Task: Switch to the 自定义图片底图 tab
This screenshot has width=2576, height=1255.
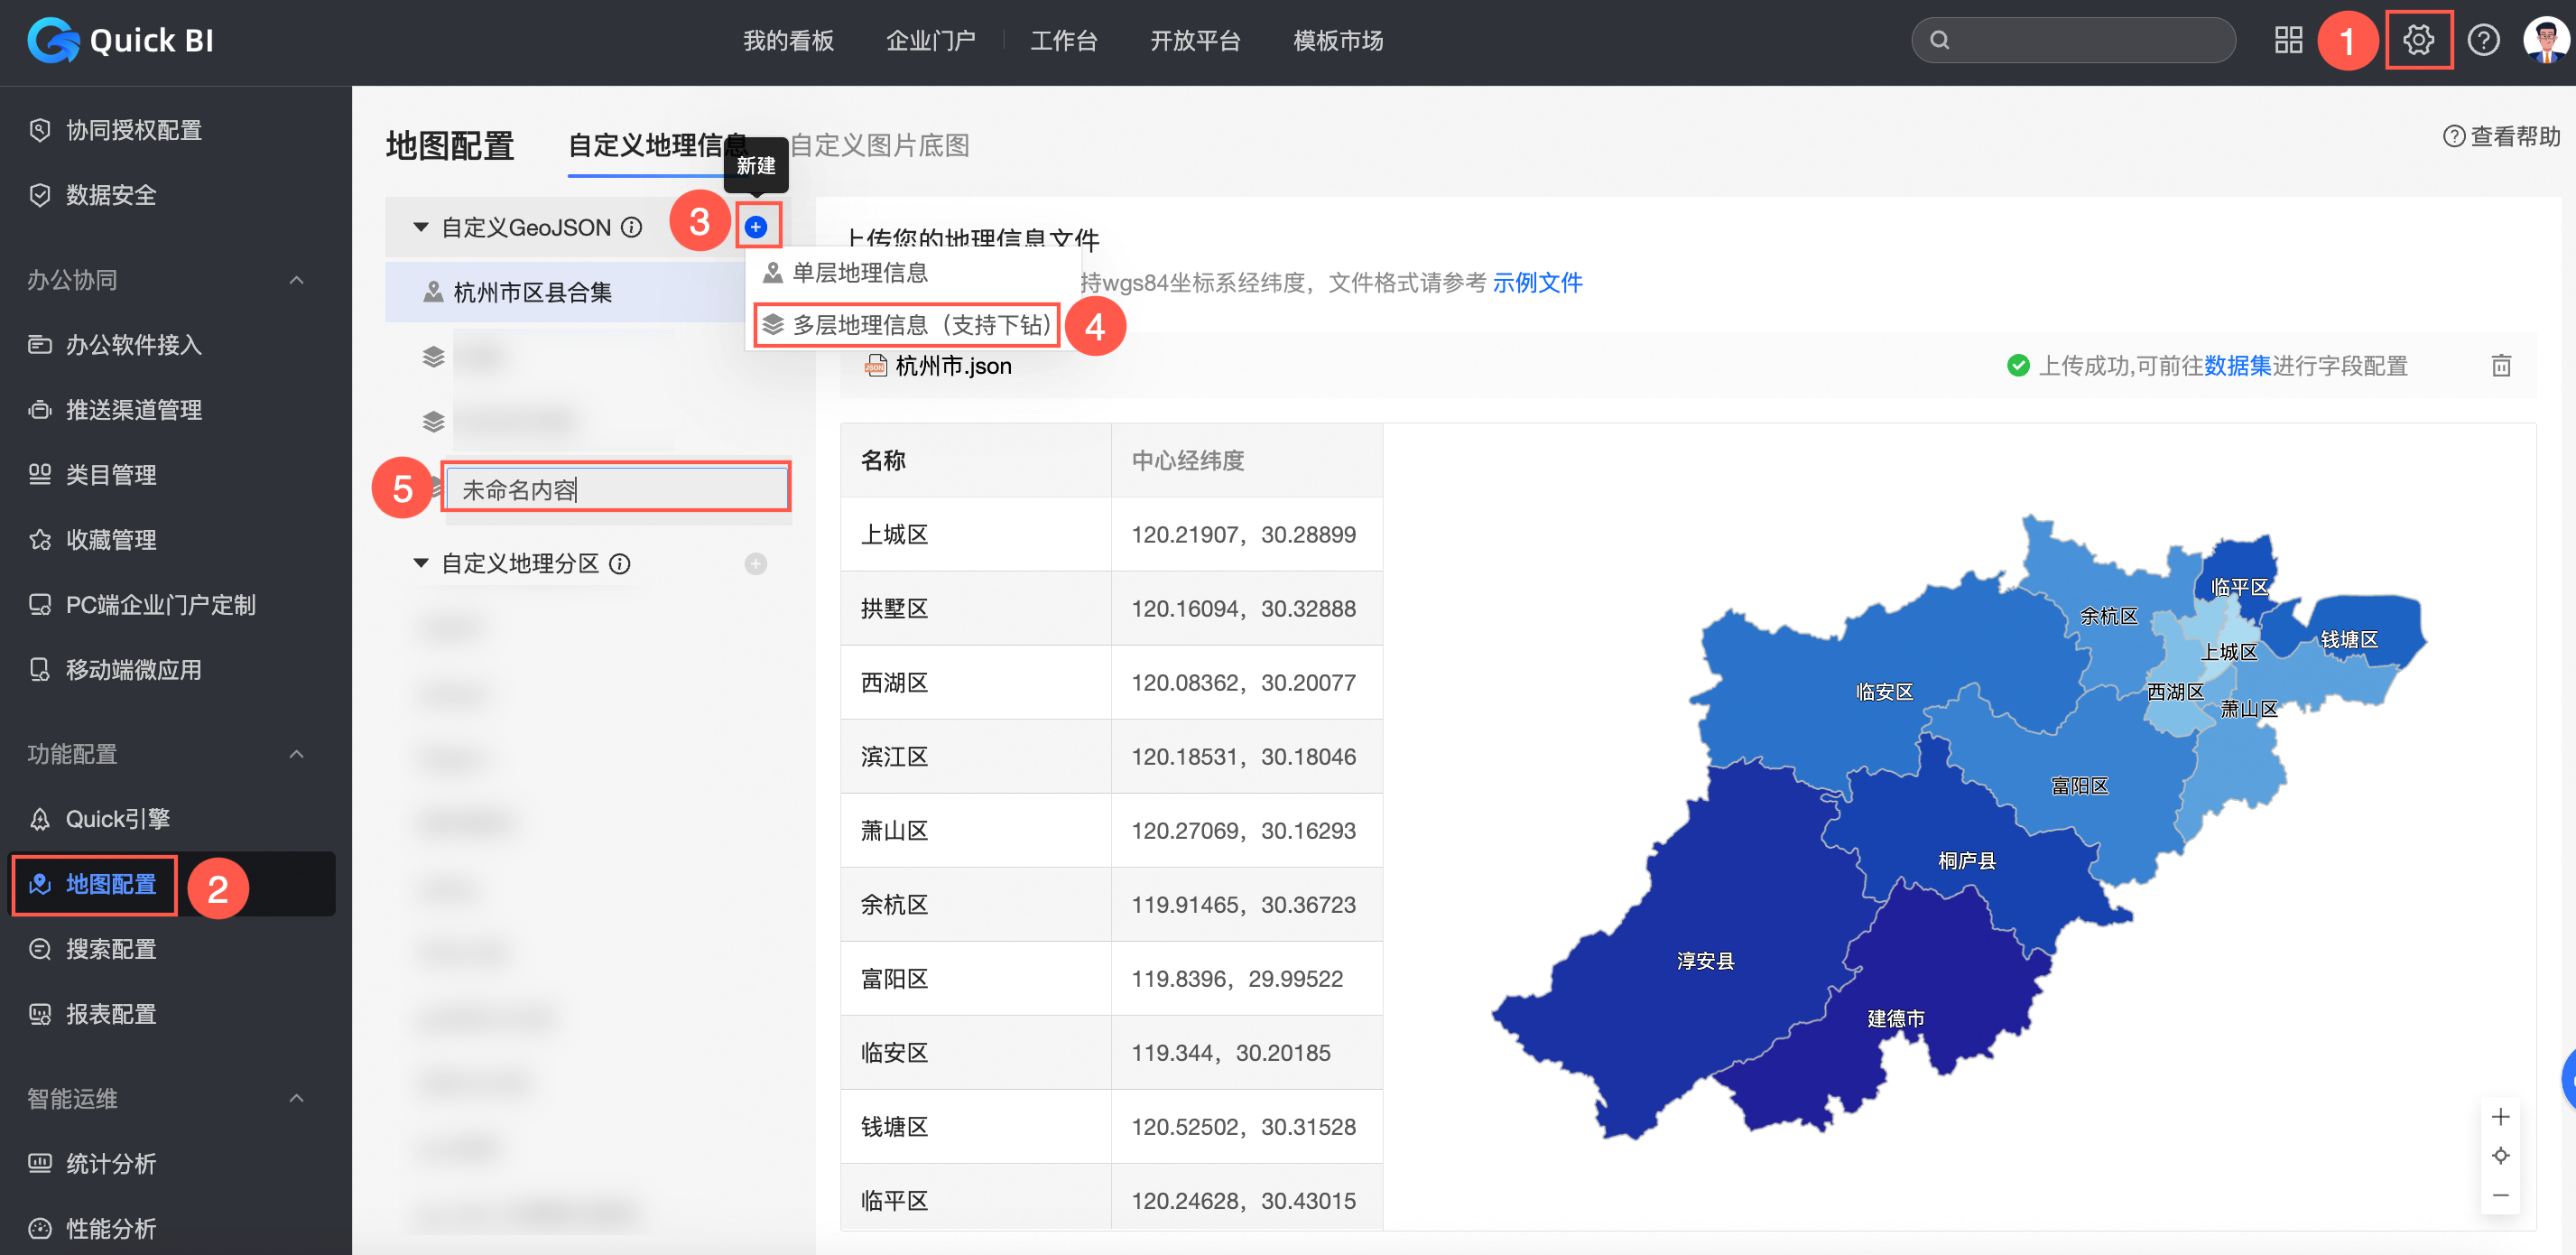Action: pos(880,146)
